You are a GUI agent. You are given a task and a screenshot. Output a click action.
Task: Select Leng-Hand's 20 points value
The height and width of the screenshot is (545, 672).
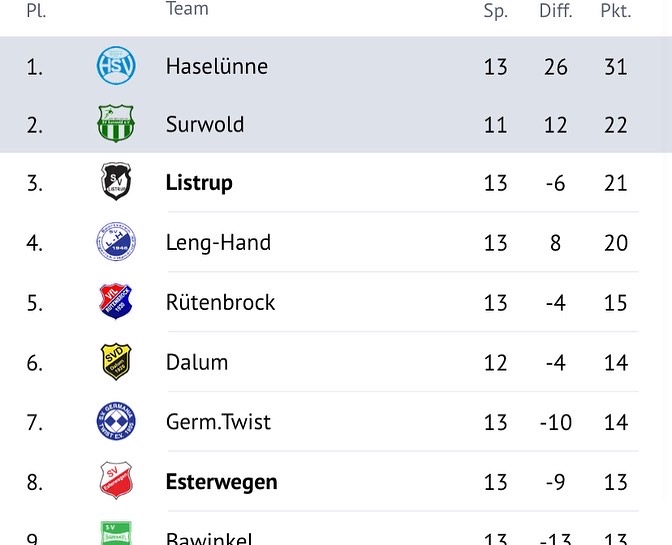(616, 243)
